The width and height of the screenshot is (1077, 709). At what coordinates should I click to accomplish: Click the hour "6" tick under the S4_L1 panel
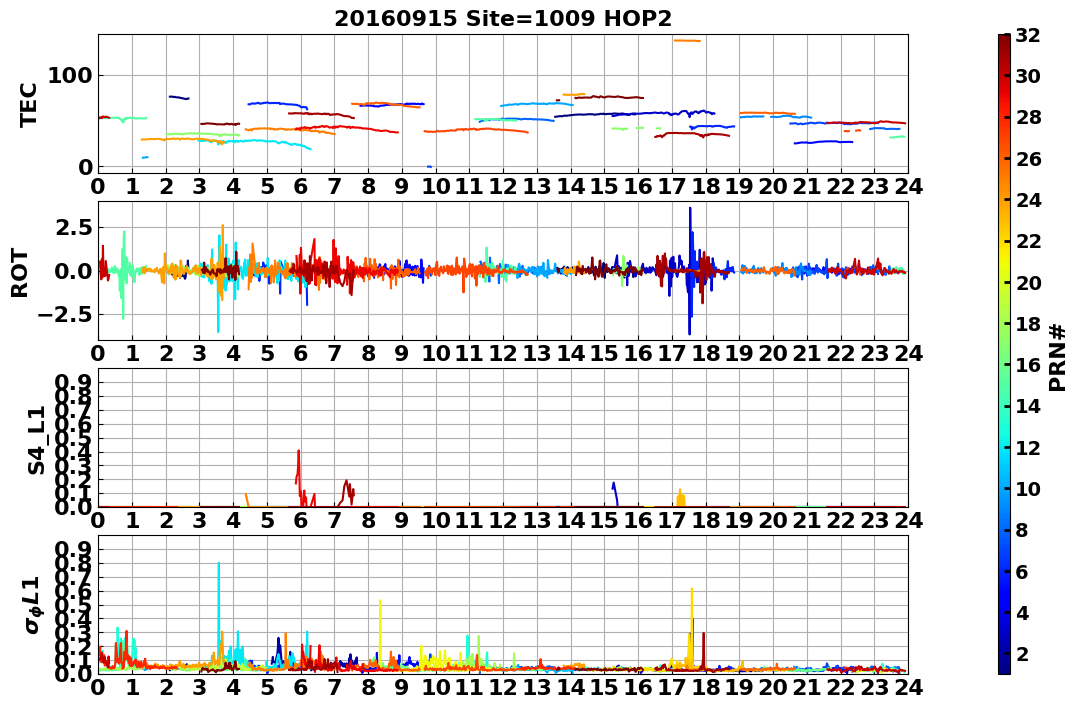click(x=301, y=520)
